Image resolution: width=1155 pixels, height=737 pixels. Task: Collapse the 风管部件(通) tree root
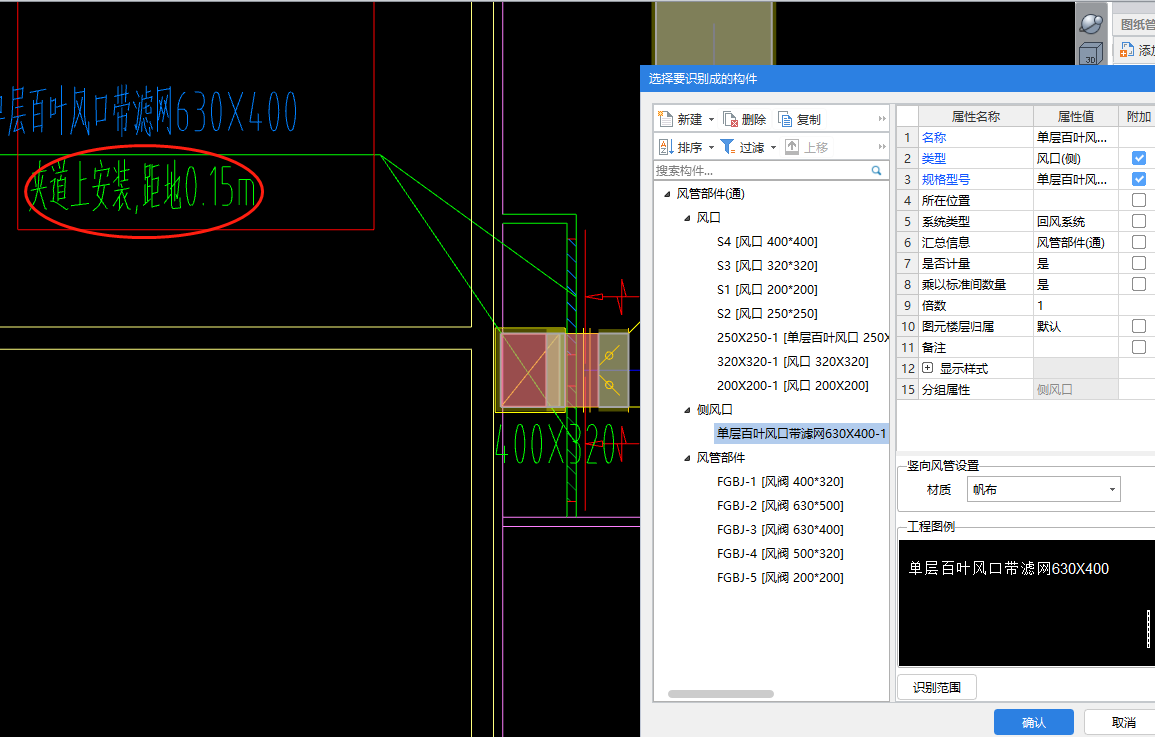667,194
